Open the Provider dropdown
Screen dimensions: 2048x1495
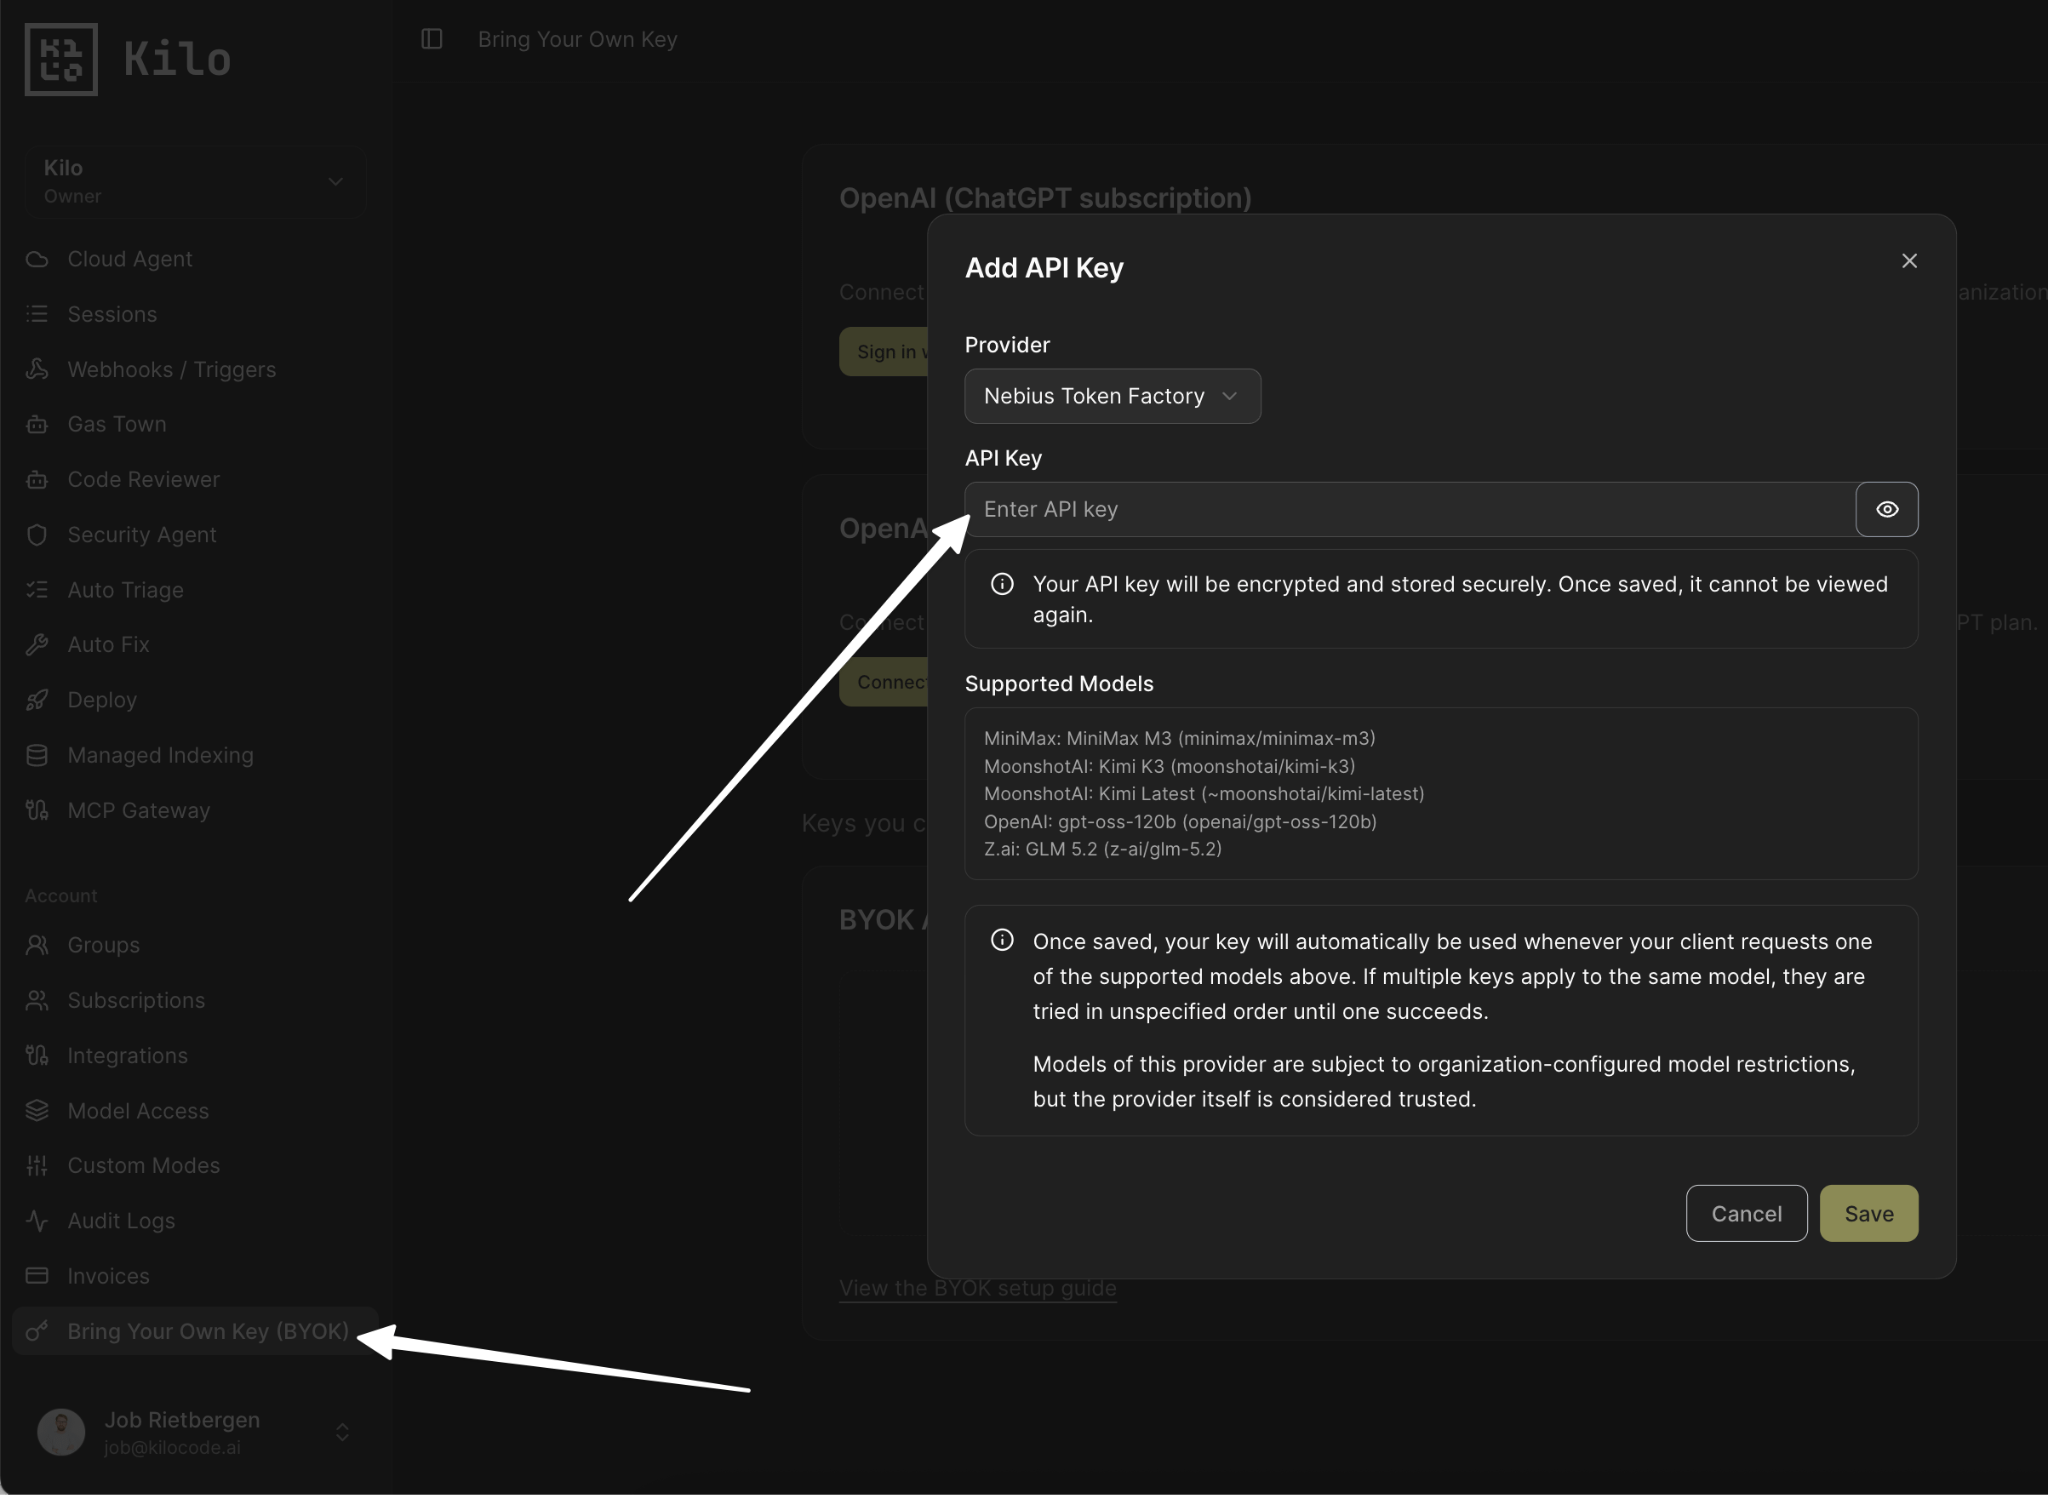coord(1112,396)
